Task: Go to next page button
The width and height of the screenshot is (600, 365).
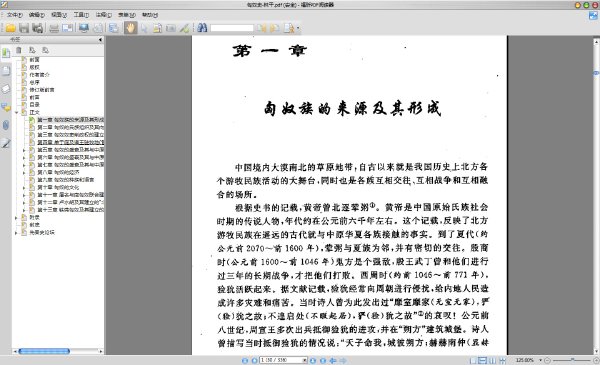Action: (x=313, y=360)
